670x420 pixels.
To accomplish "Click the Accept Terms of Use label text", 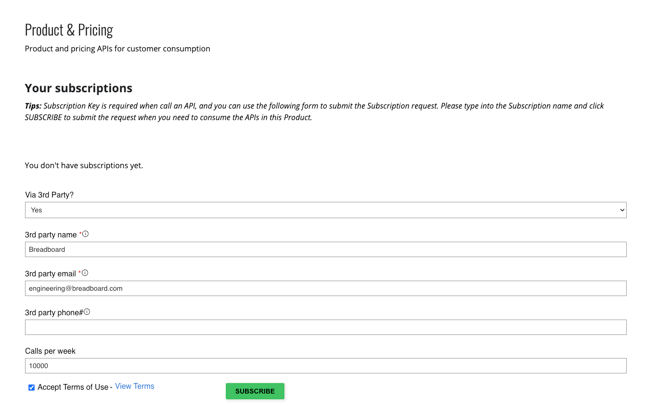I will point(72,388).
